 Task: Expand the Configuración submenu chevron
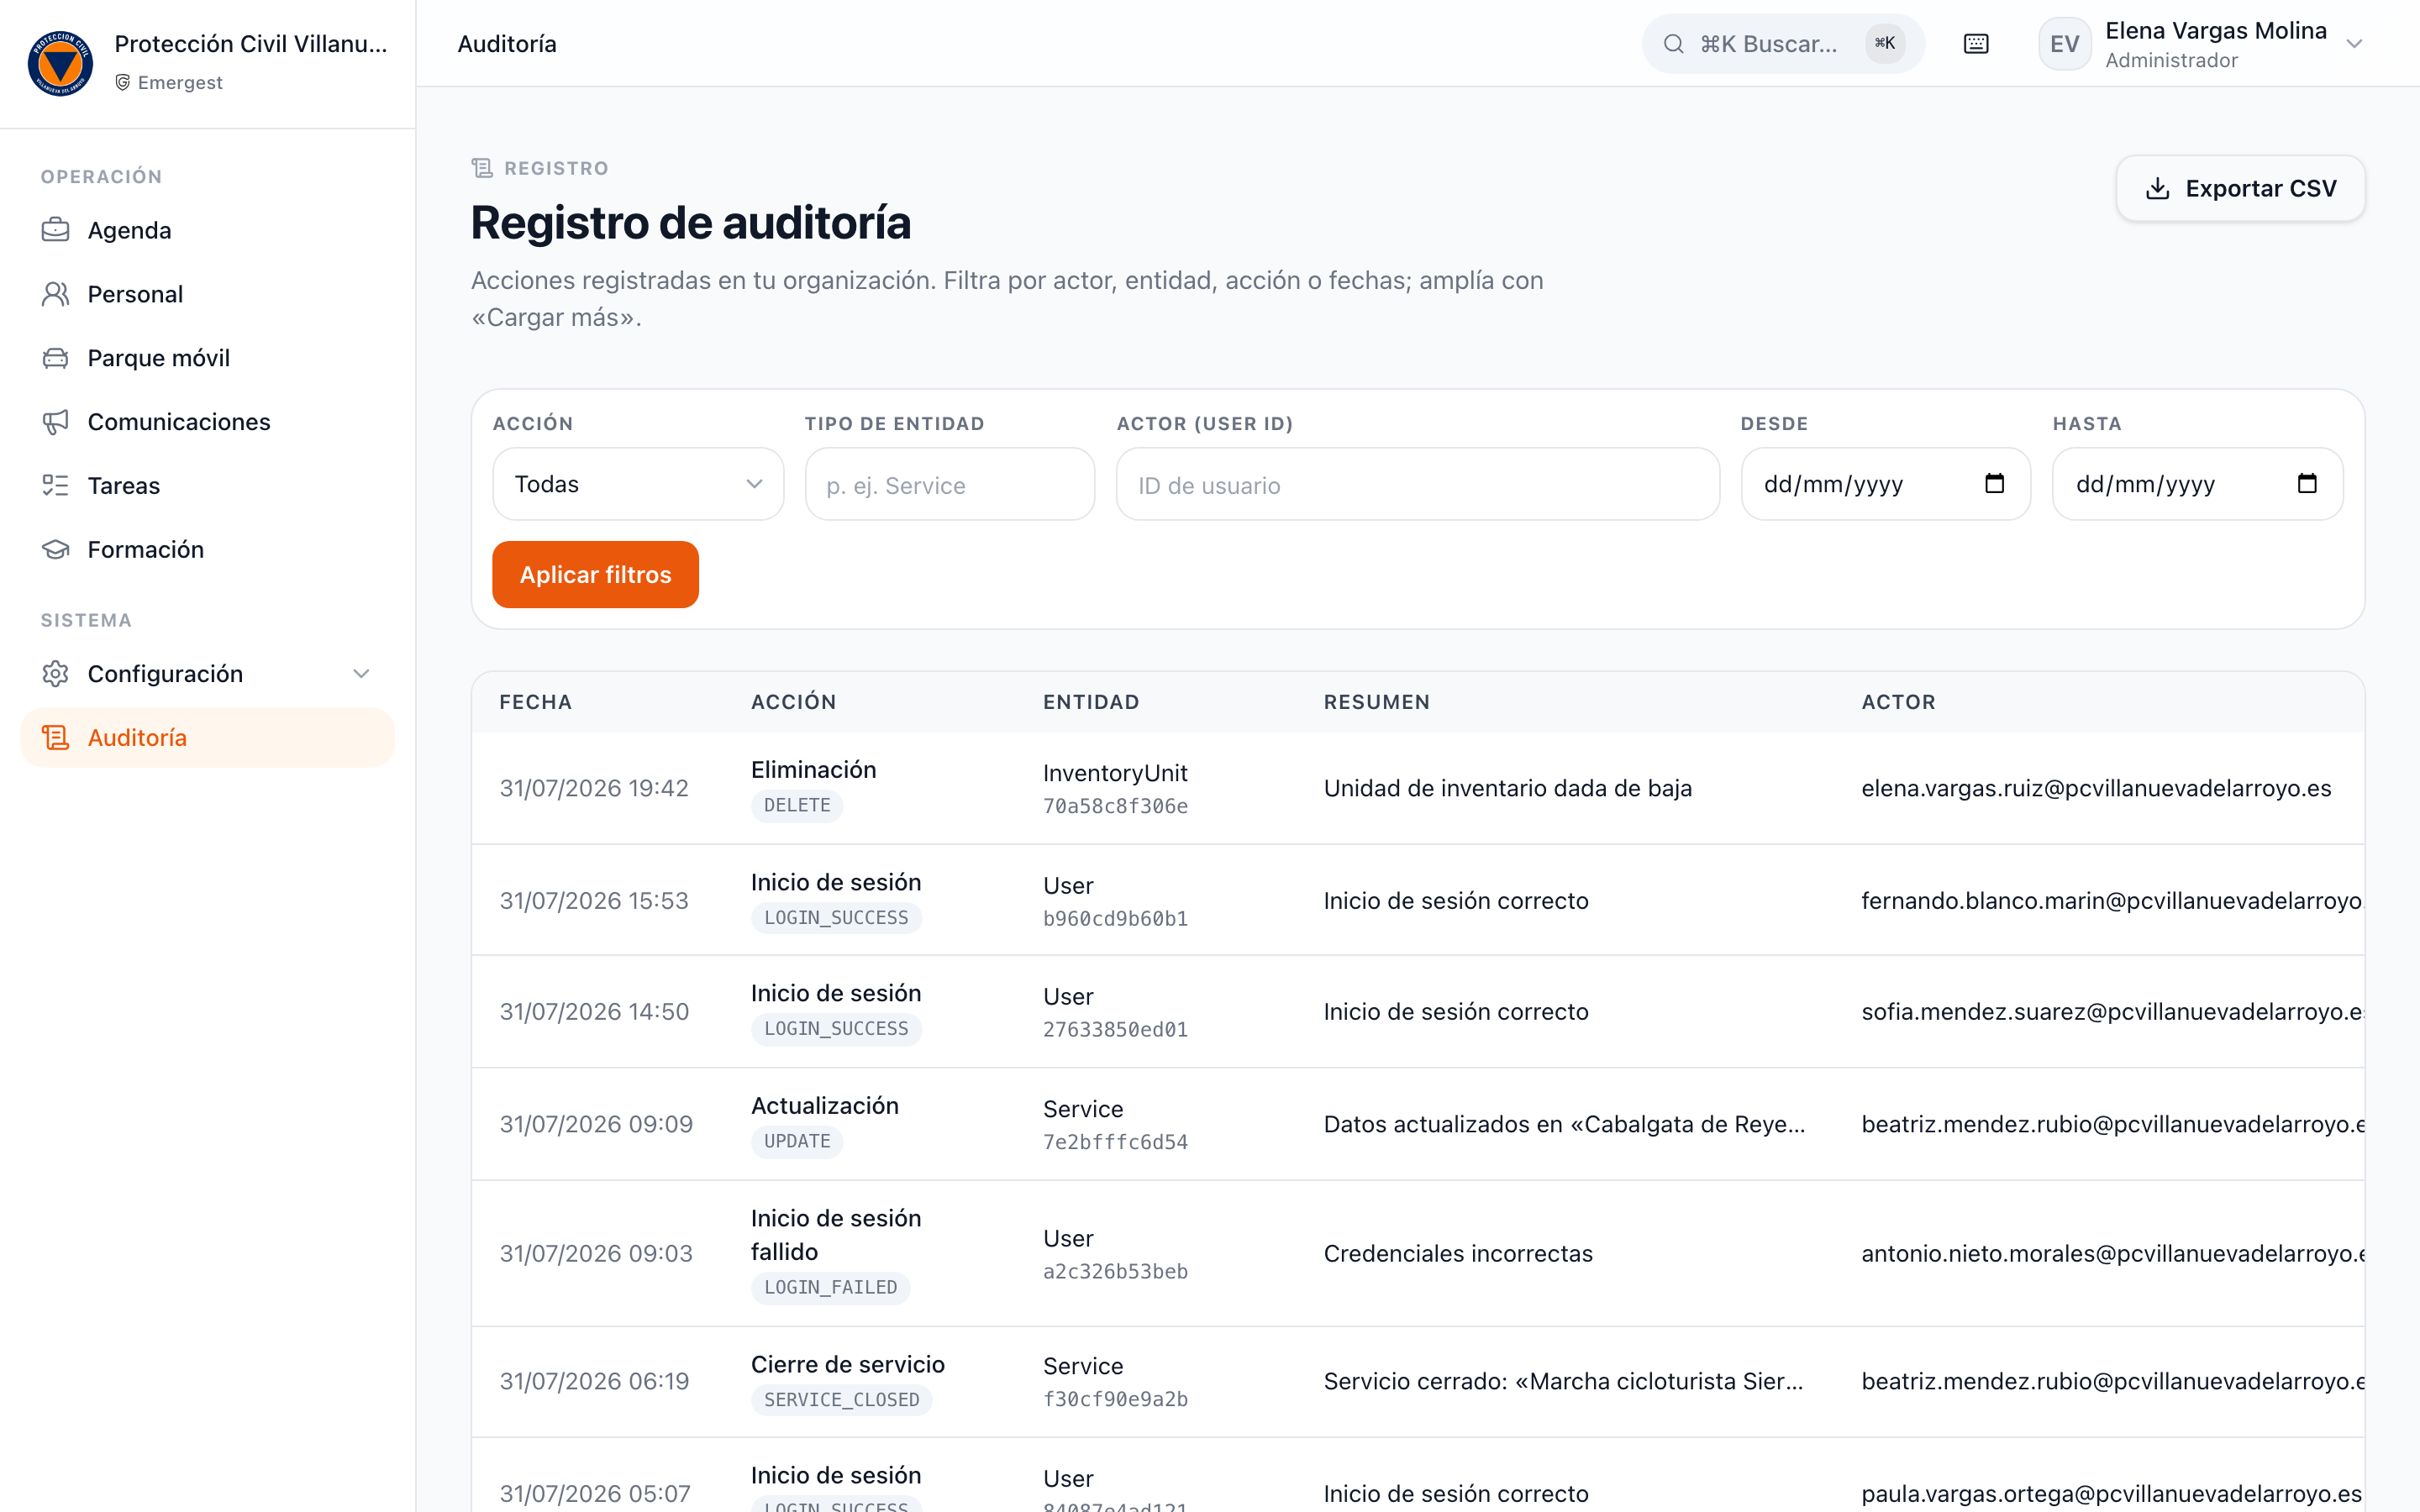click(x=361, y=674)
